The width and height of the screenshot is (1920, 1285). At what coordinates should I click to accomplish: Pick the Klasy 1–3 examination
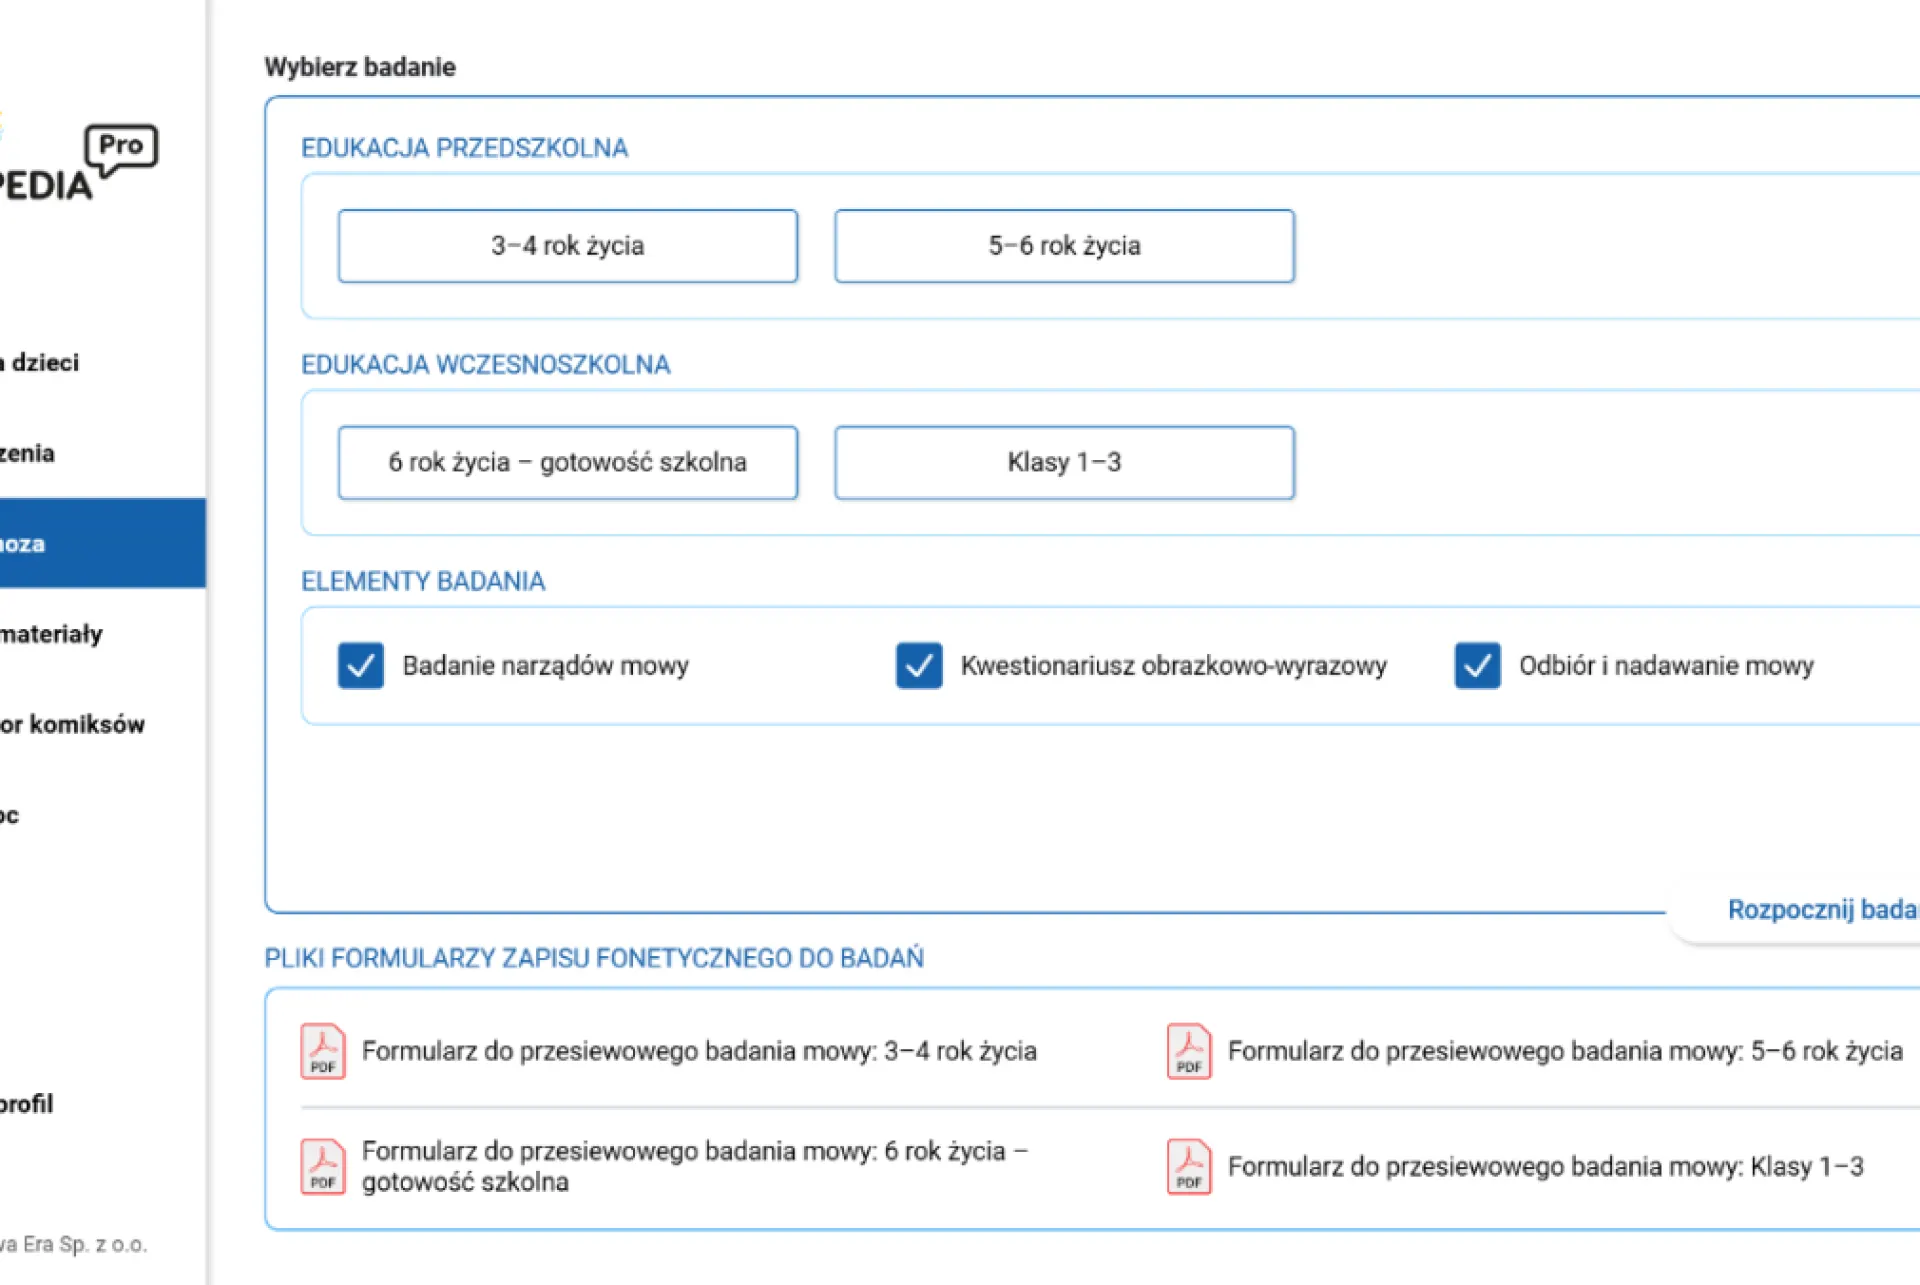(x=1064, y=463)
